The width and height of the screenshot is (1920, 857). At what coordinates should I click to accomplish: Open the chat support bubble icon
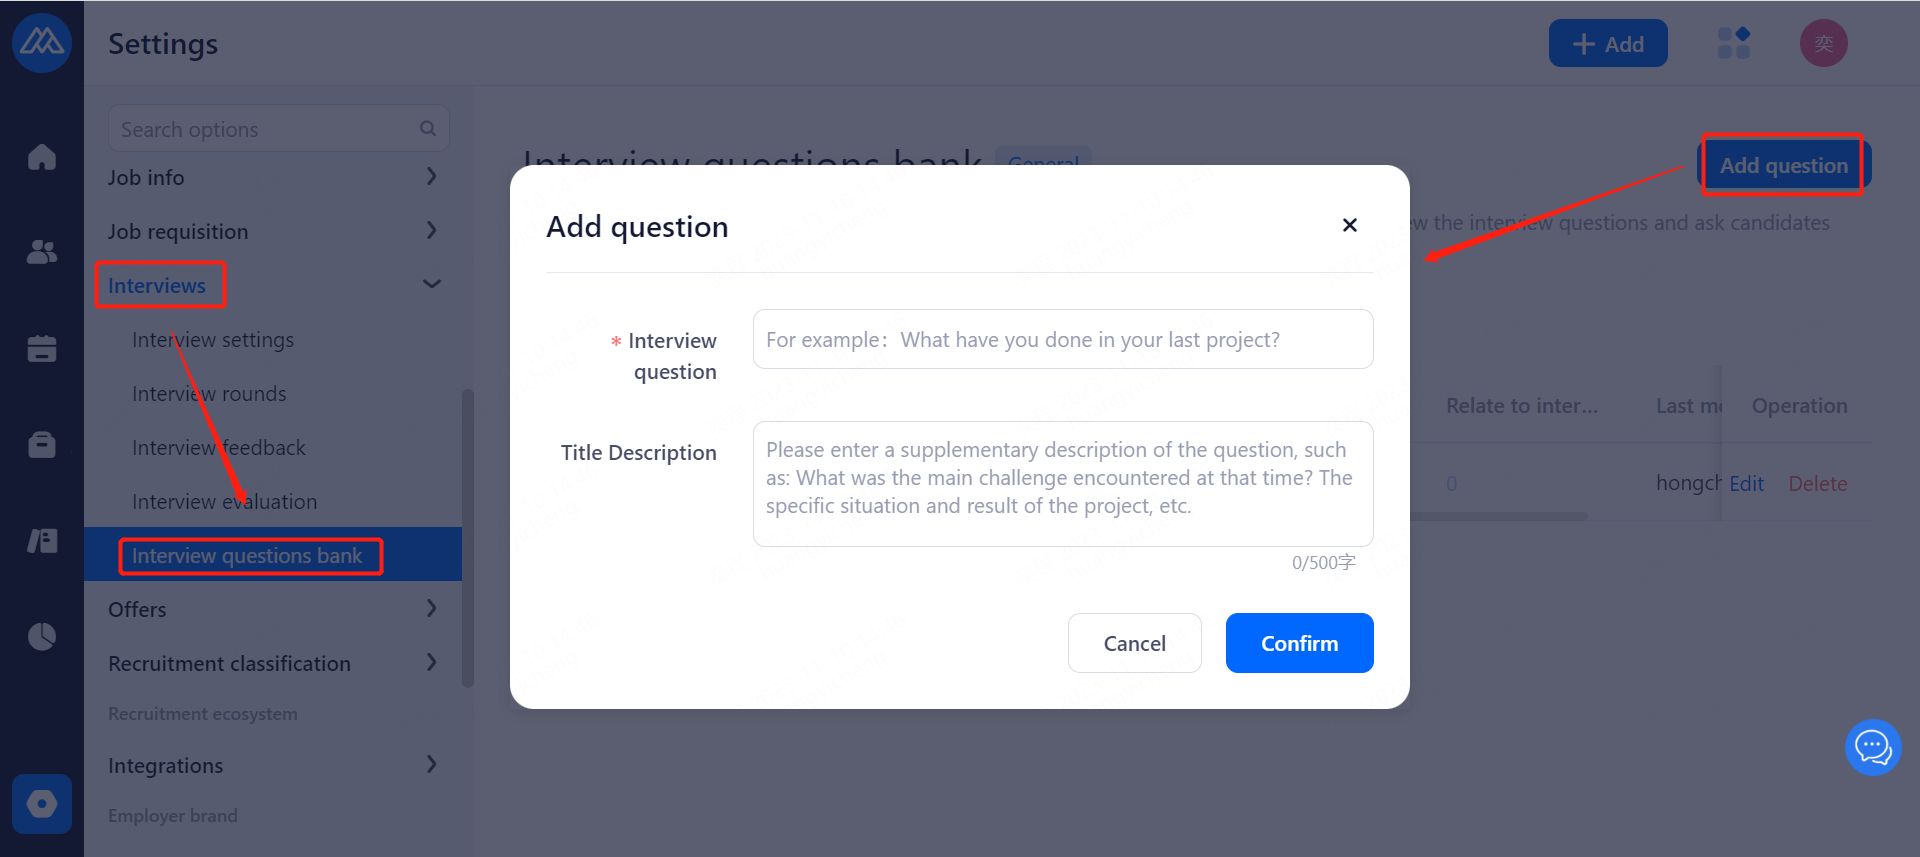[1872, 747]
